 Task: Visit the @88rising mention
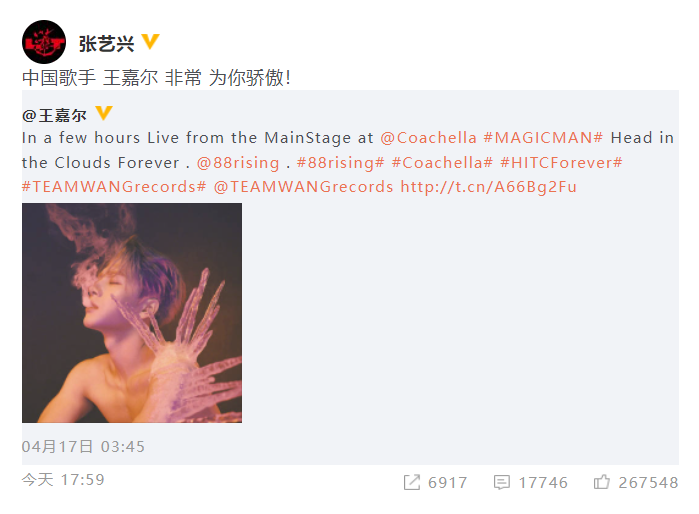pyautogui.click(x=238, y=163)
